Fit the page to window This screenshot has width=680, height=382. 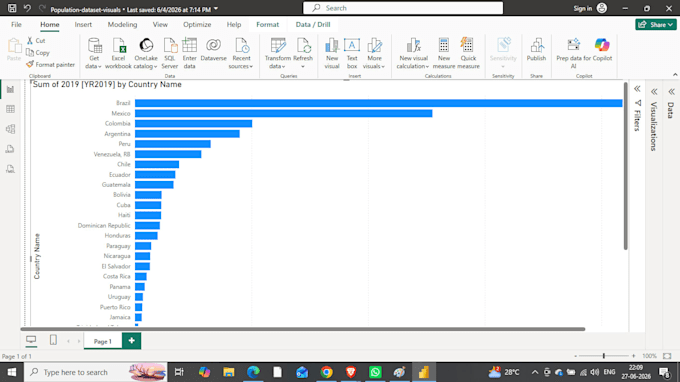[667, 356]
